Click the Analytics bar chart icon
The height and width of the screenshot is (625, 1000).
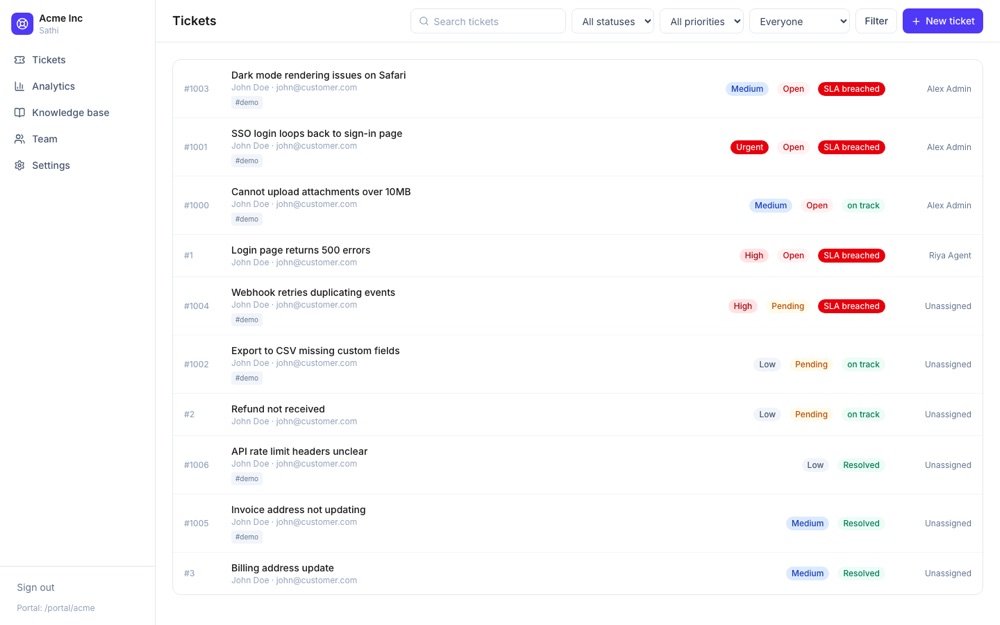pos(20,86)
